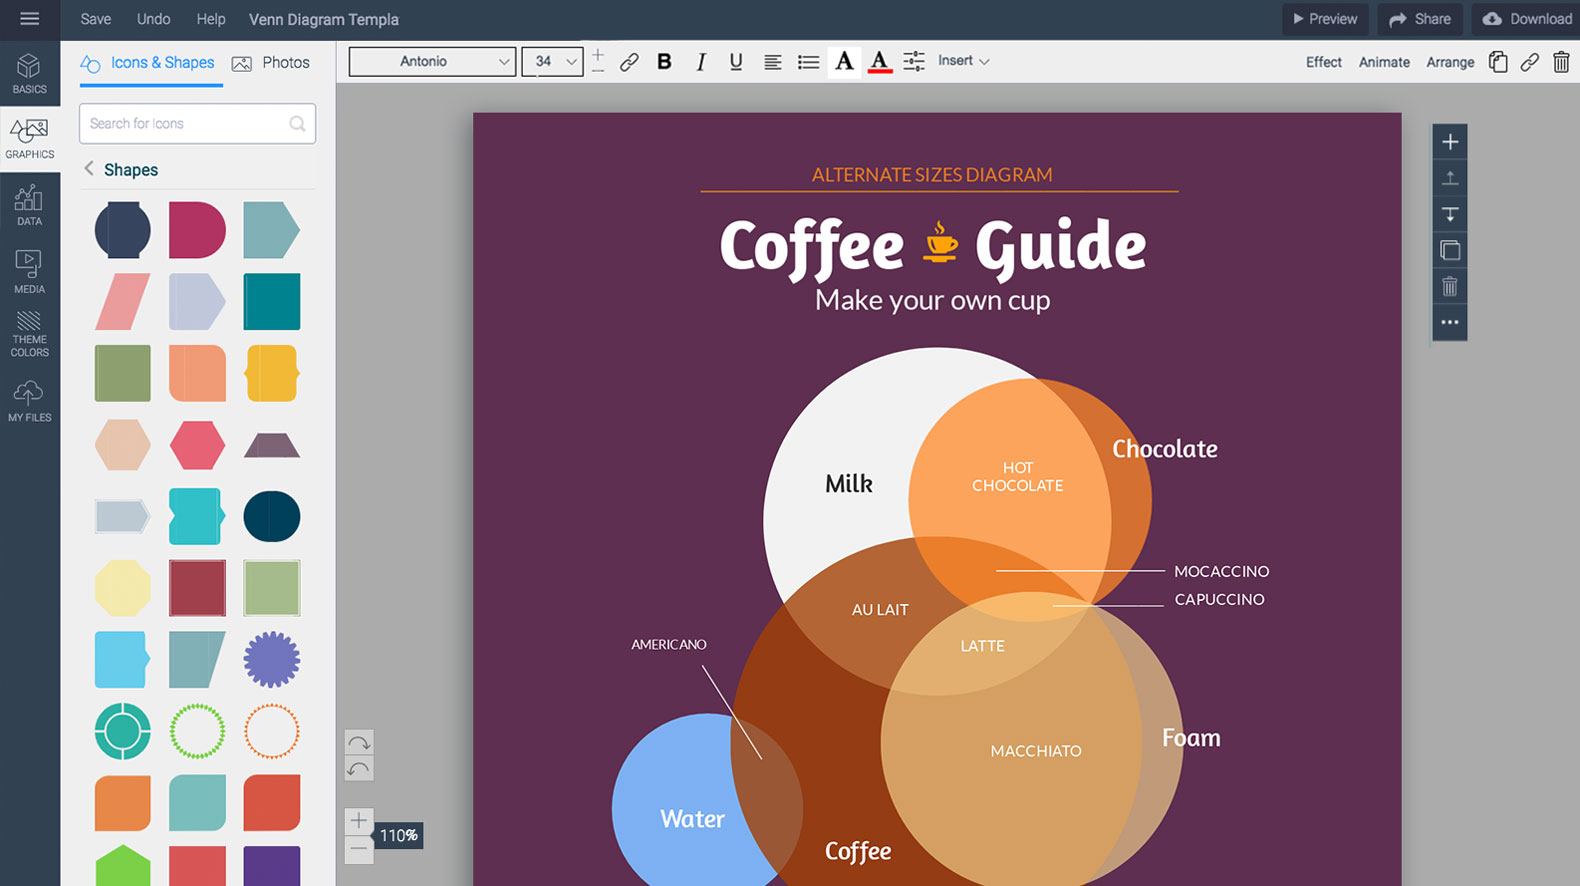Click the upper curved arrow above zoom controls
The height and width of the screenshot is (886, 1580).
(x=358, y=742)
